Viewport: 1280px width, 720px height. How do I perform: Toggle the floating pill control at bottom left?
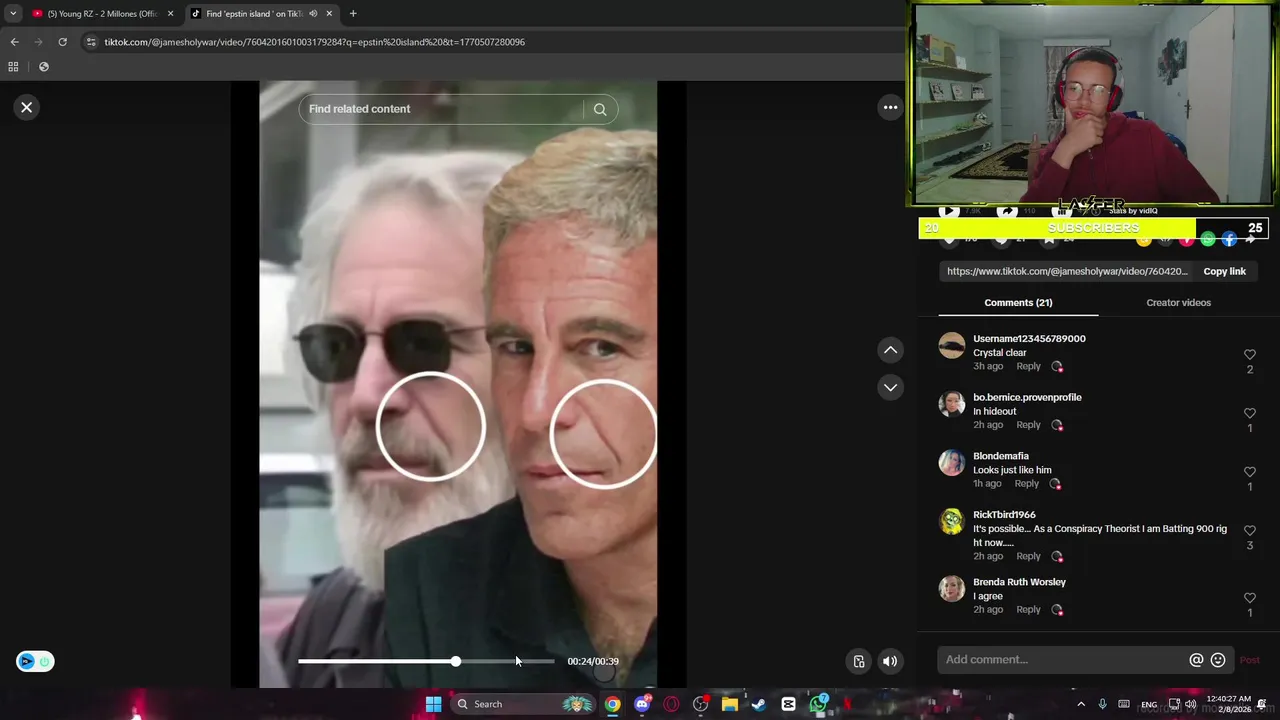click(35, 661)
